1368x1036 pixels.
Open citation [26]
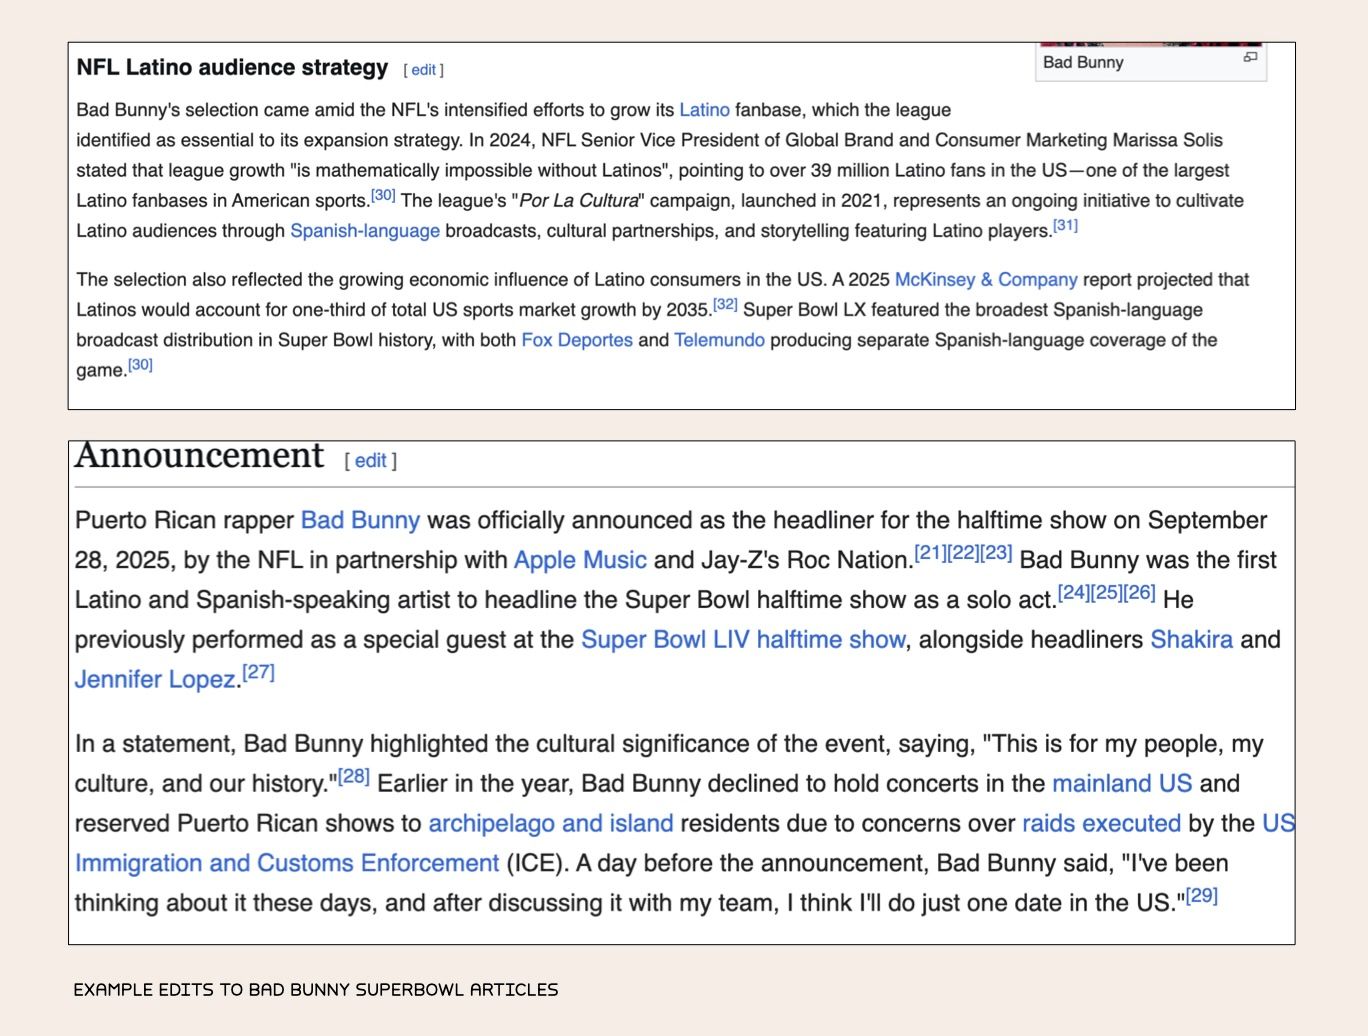1139,593
